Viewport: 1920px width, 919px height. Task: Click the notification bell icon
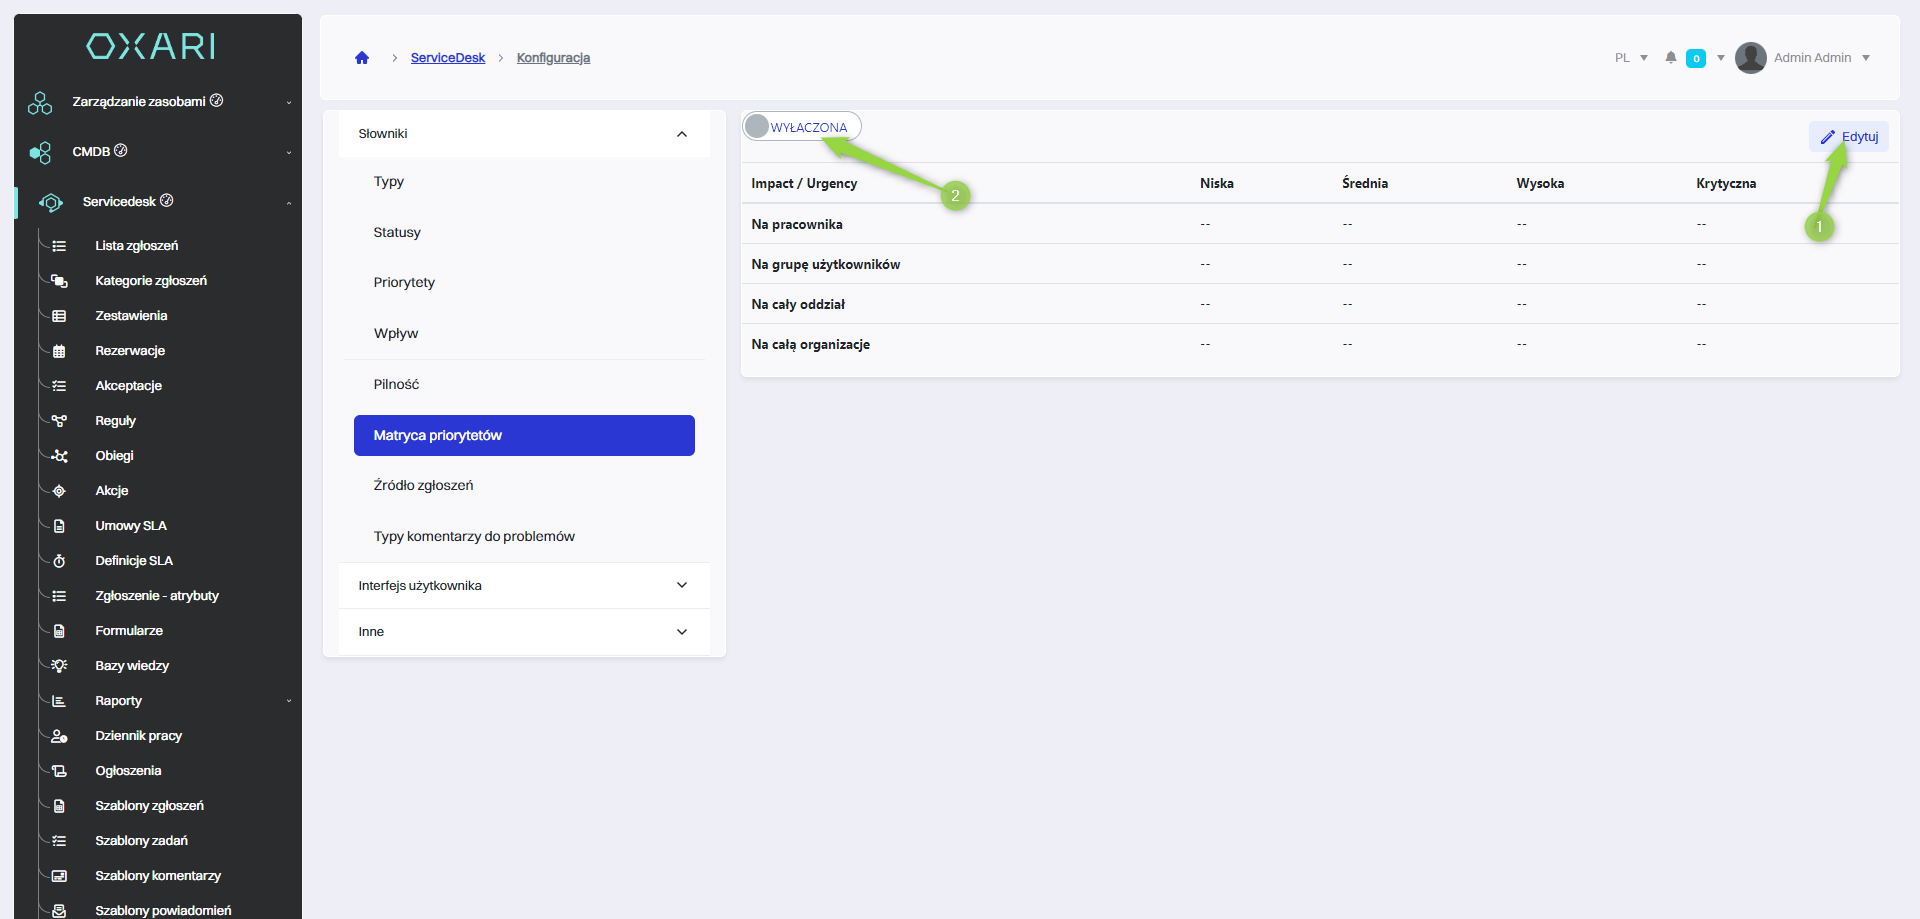point(1670,58)
